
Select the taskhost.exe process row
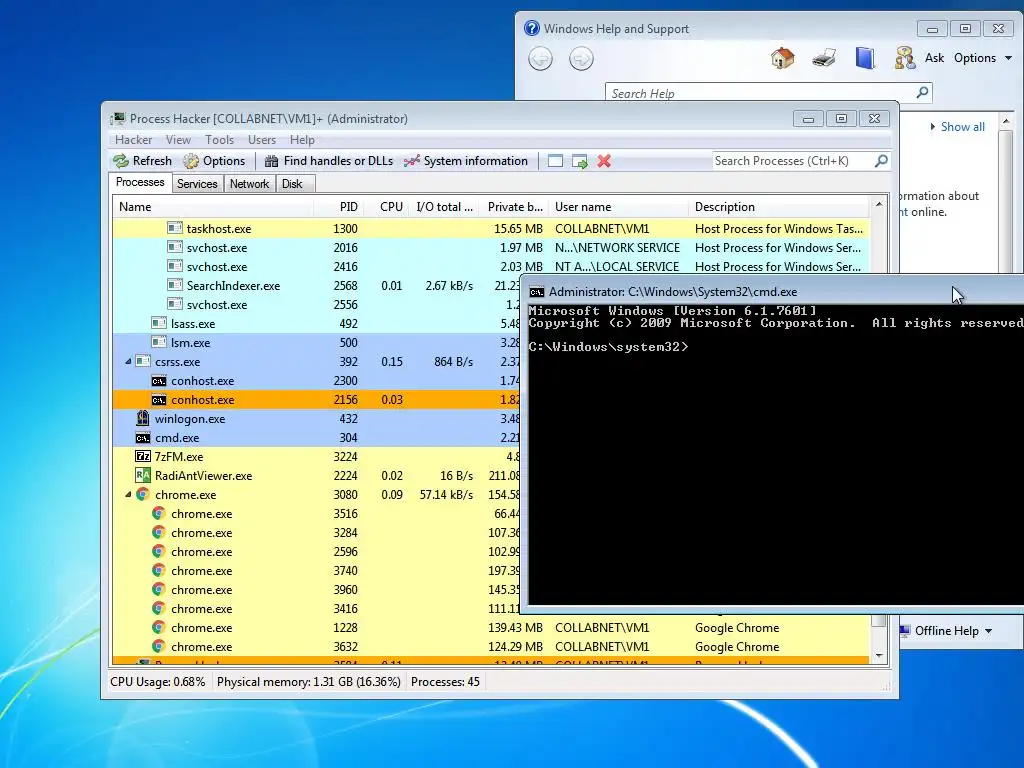[x=491, y=229]
